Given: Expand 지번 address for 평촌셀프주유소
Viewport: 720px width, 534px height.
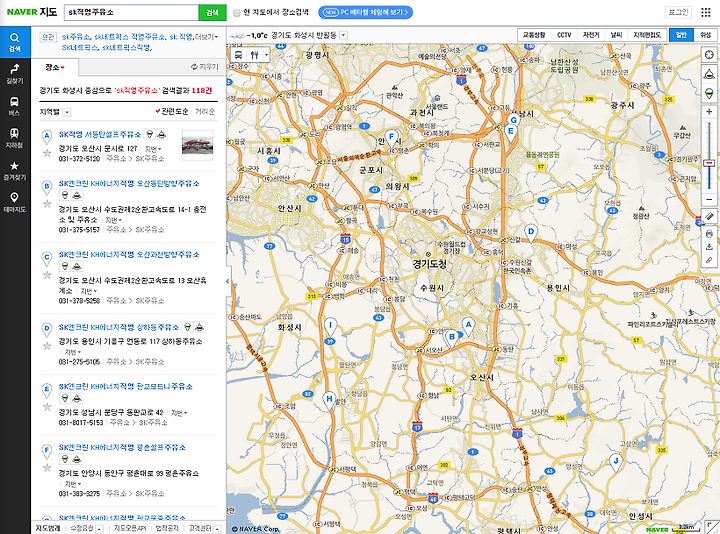Looking at the screenshot, I should [x=73, y=484].
